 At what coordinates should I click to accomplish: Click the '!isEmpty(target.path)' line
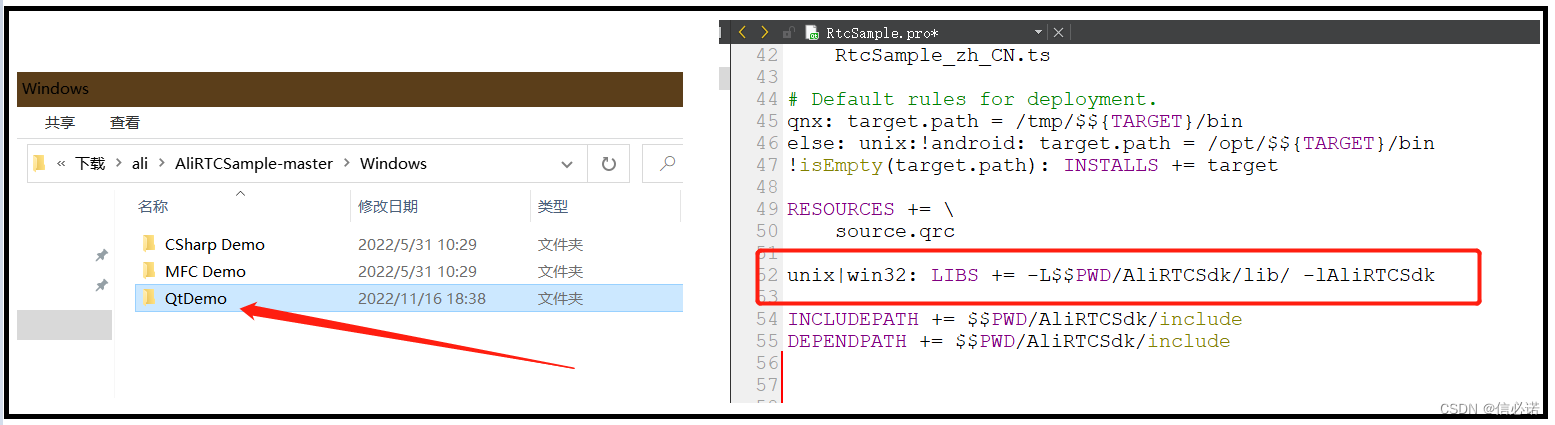tap(1033, 165)
